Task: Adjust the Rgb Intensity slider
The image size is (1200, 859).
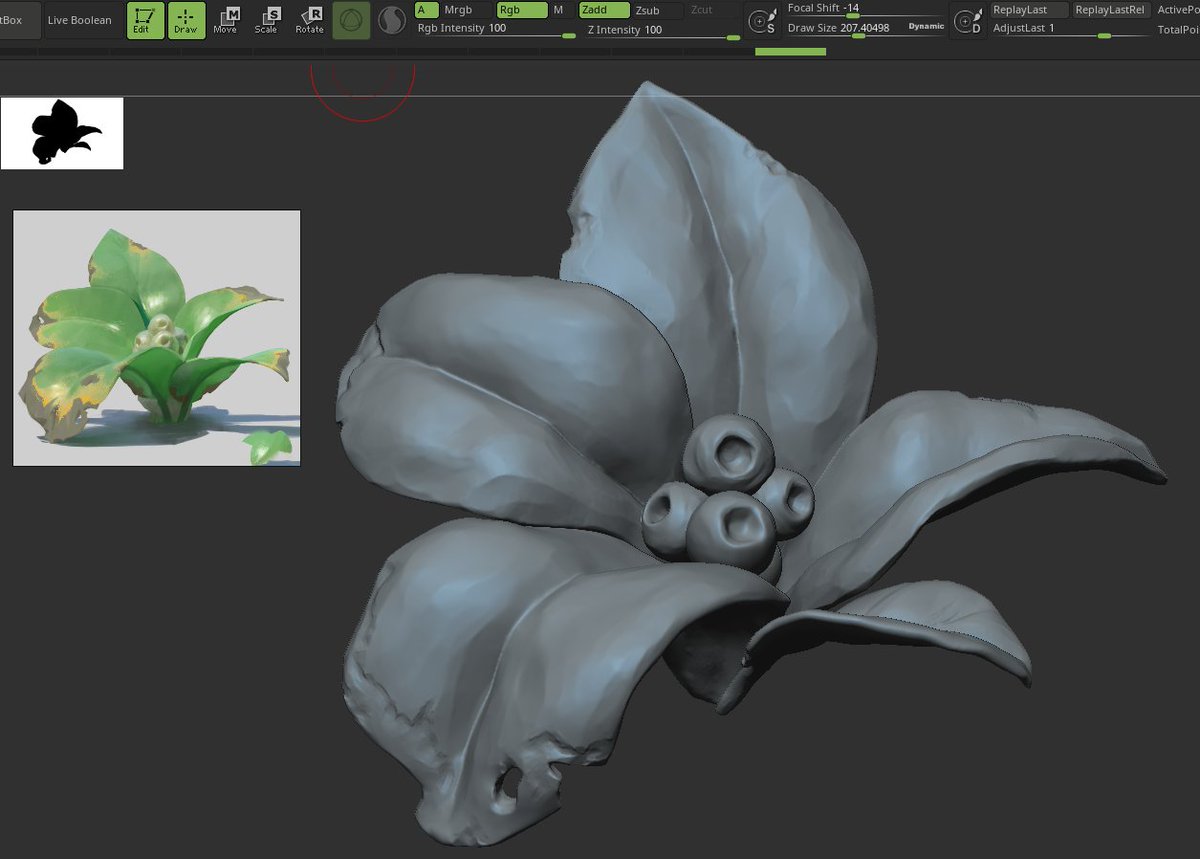Action: point(496,29)
